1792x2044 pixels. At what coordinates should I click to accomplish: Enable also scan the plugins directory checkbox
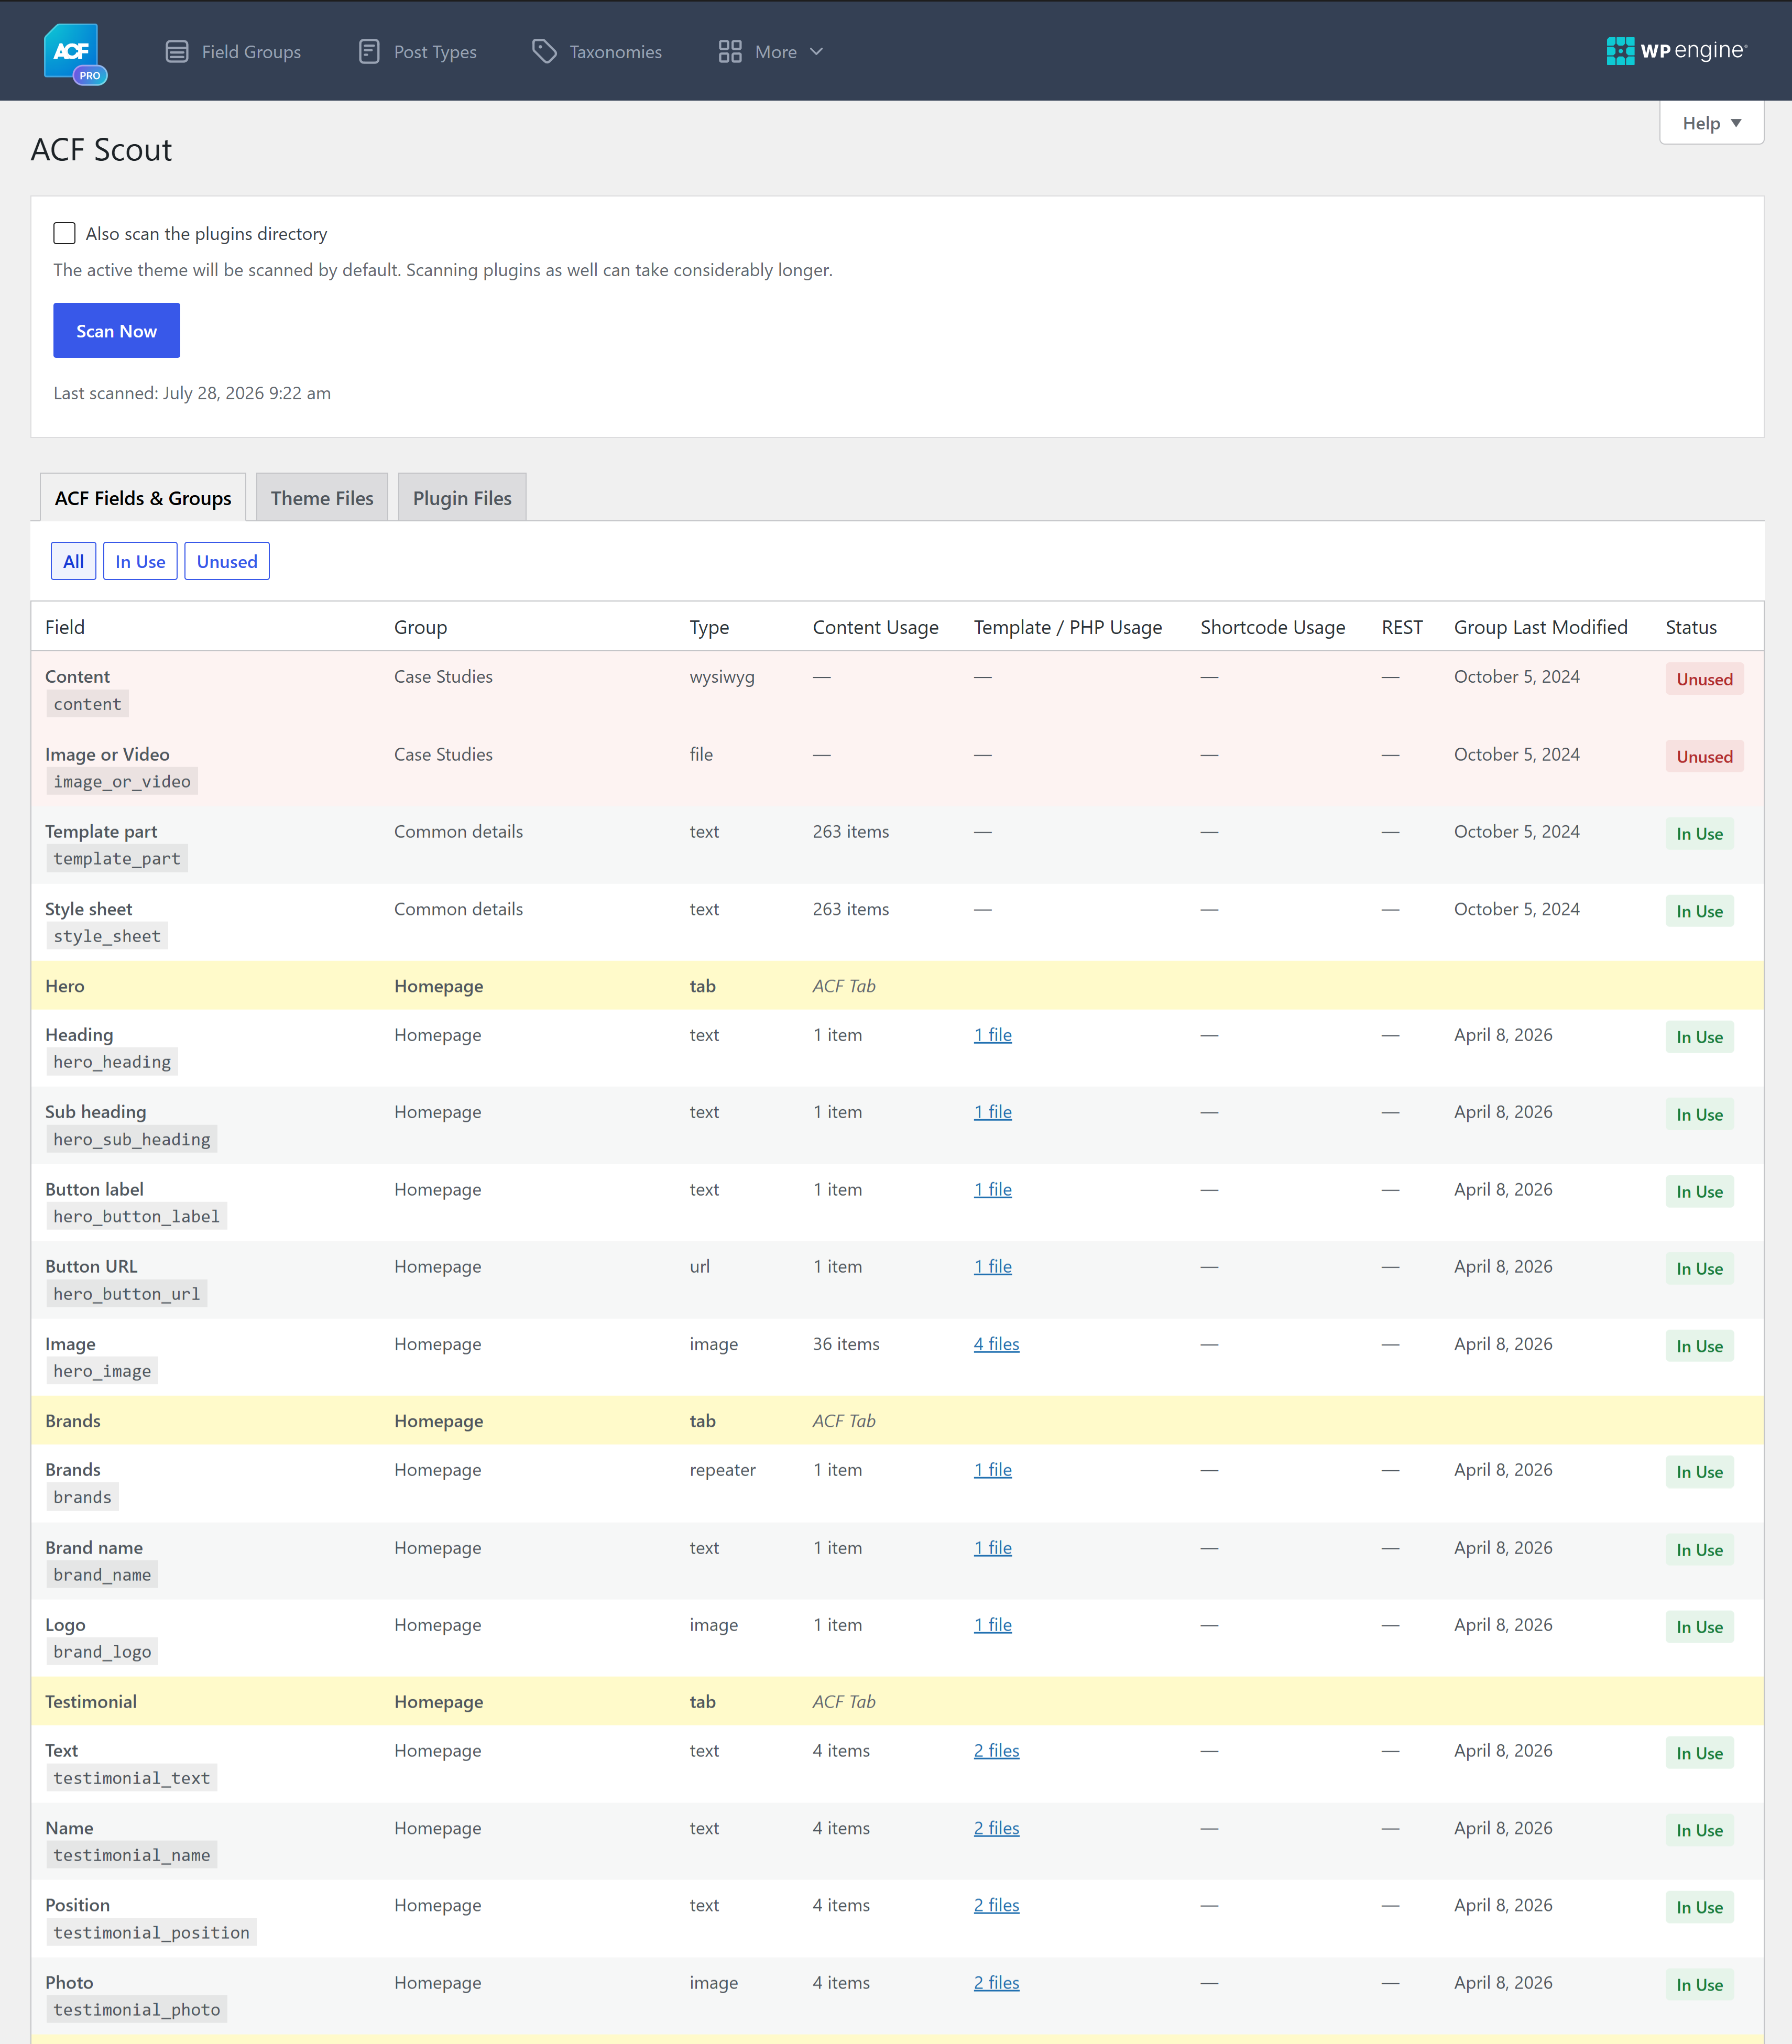pos(64,233)
